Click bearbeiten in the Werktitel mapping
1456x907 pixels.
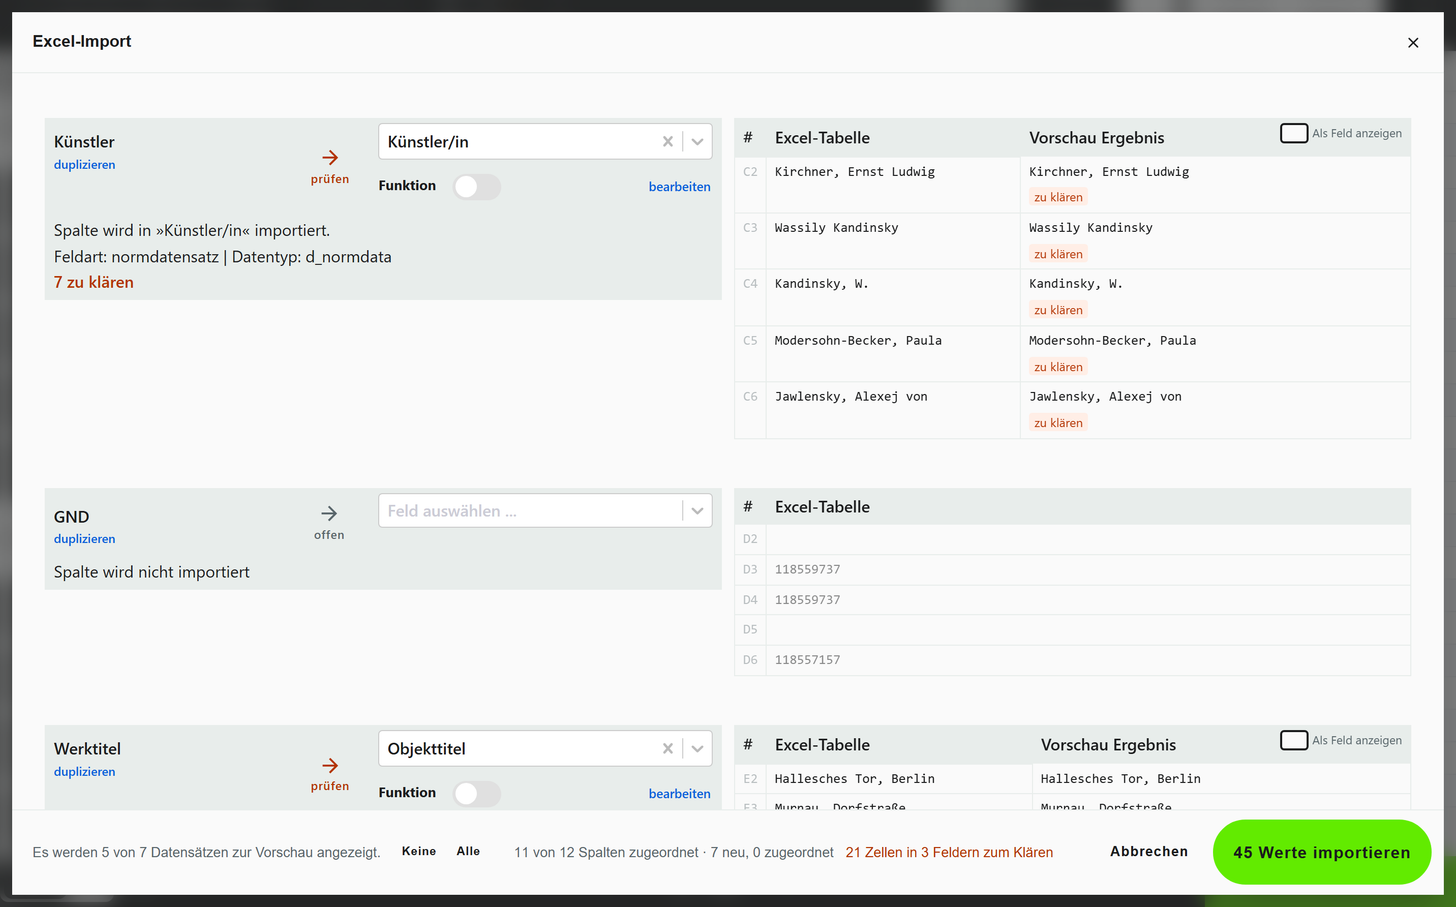coord(679,794)
